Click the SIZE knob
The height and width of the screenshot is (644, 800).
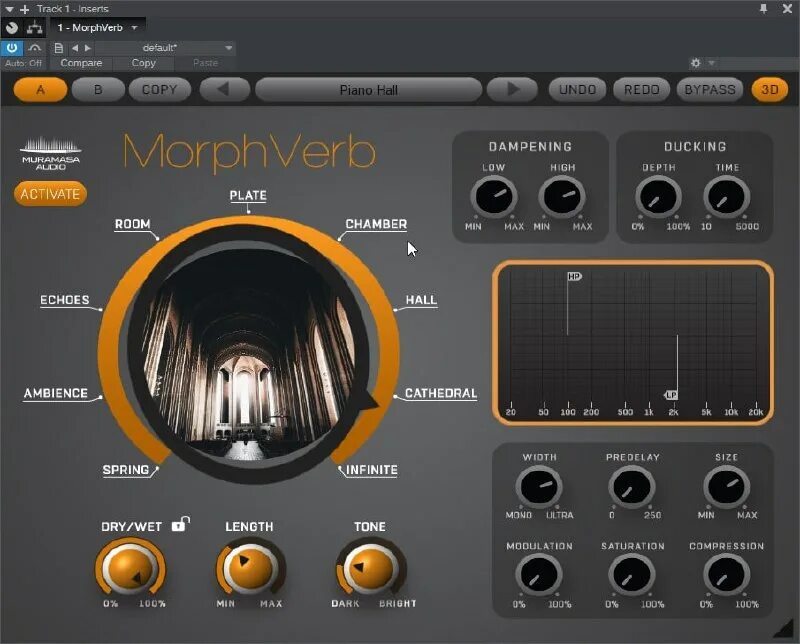pos(727,487)
